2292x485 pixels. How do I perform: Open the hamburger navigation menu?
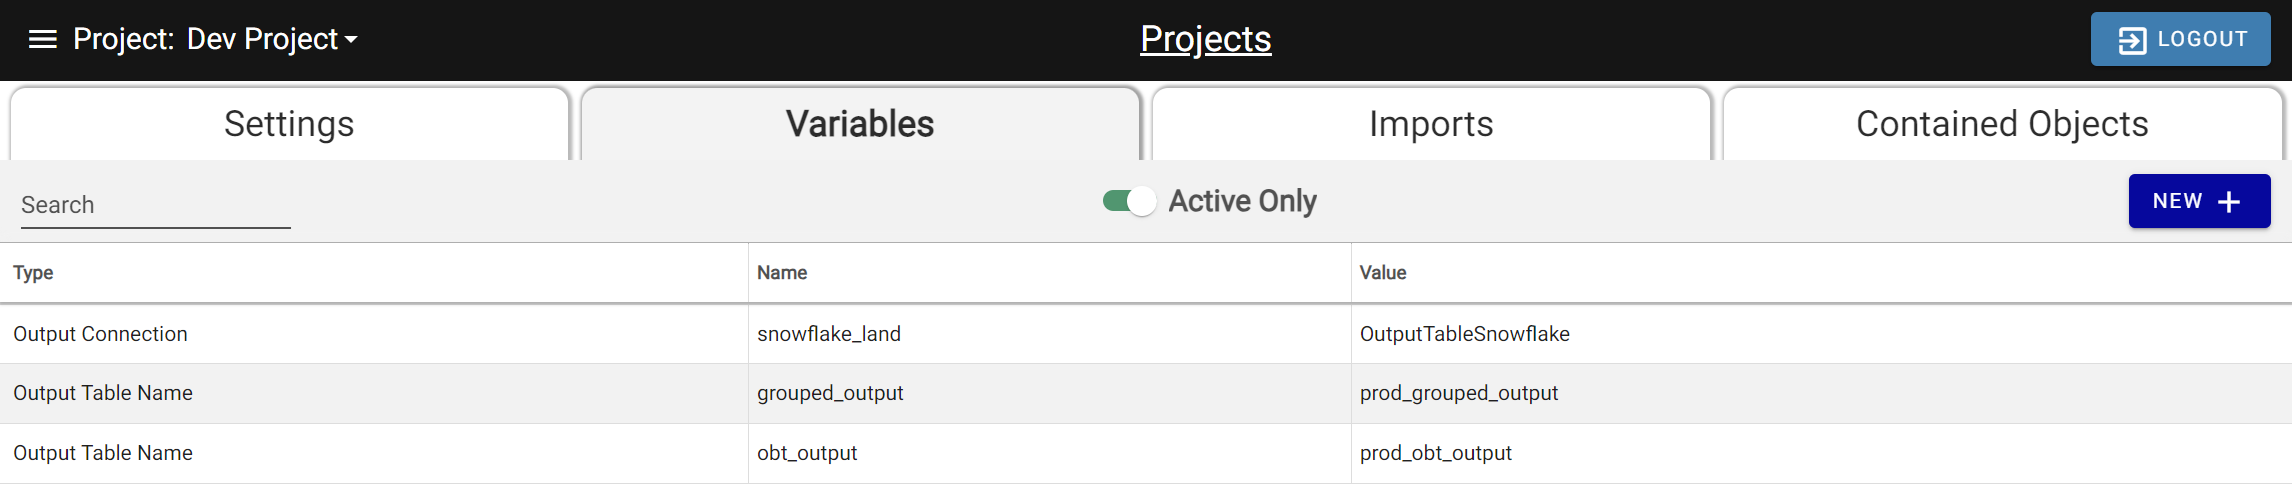(42, 39)
